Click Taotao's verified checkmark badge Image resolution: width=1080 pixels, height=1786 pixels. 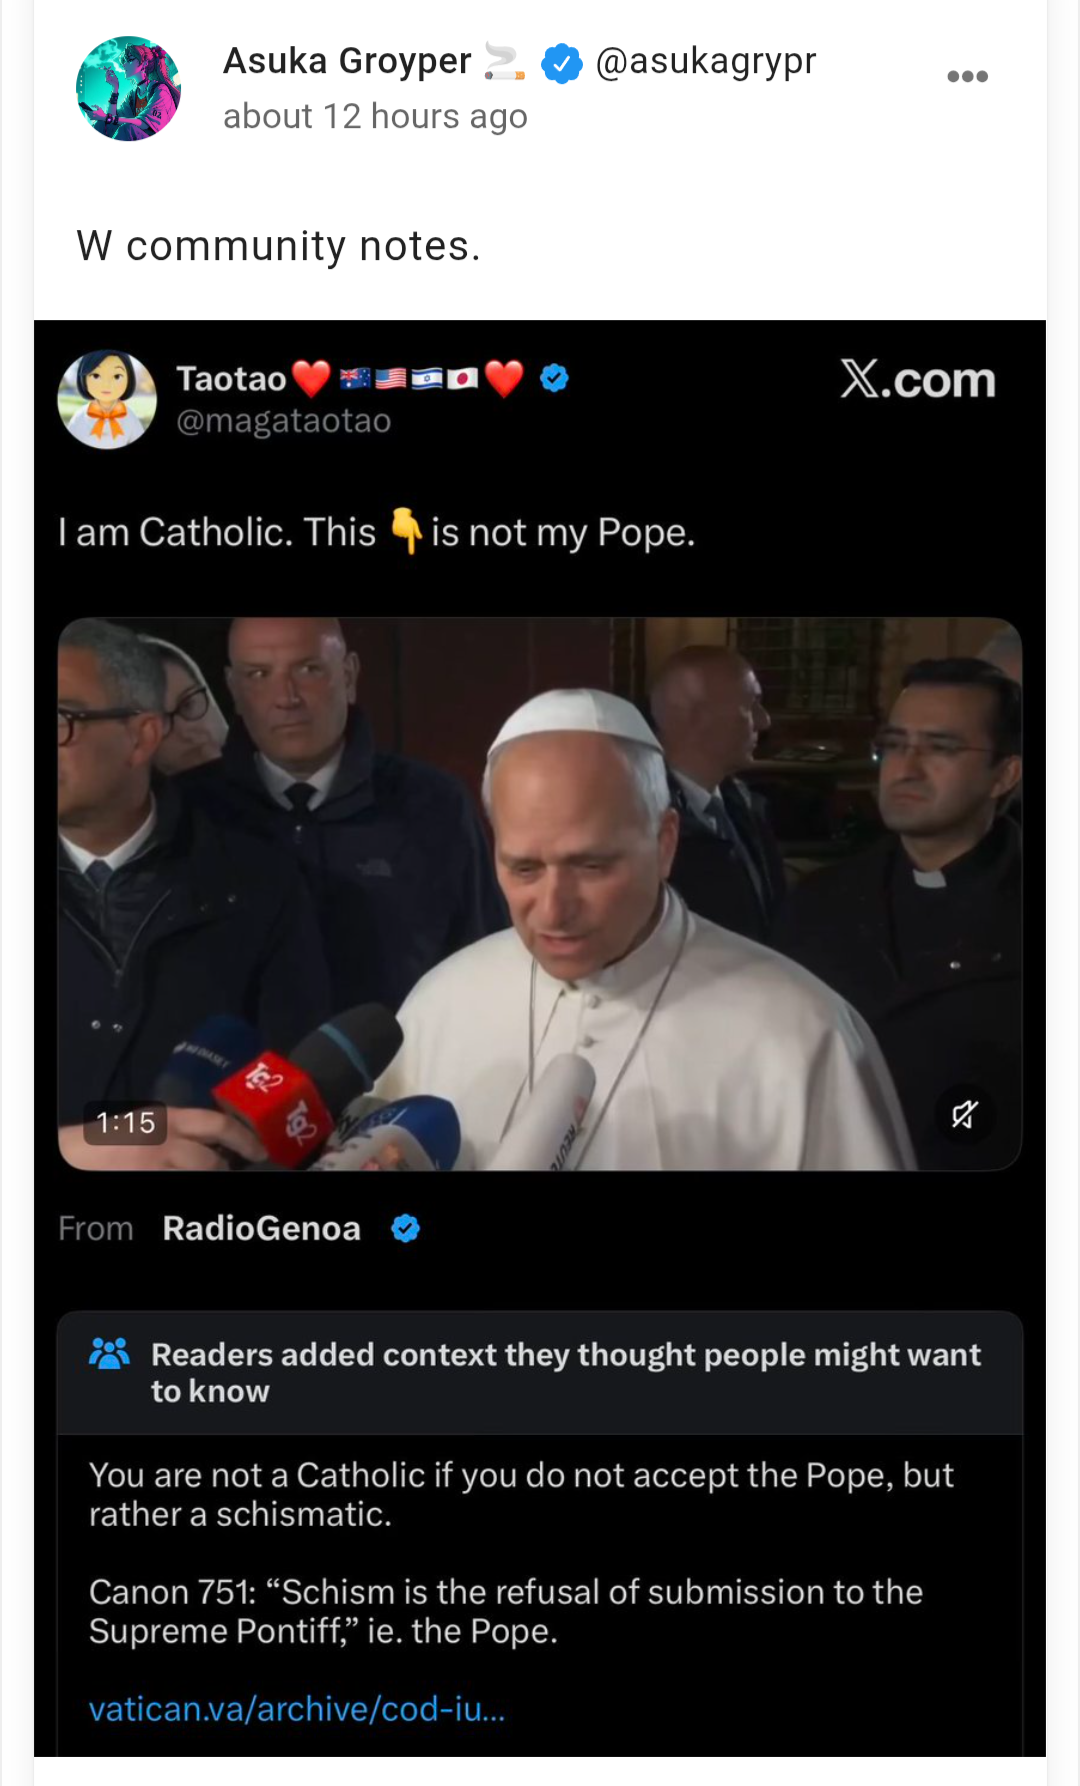tap(554, 378)
